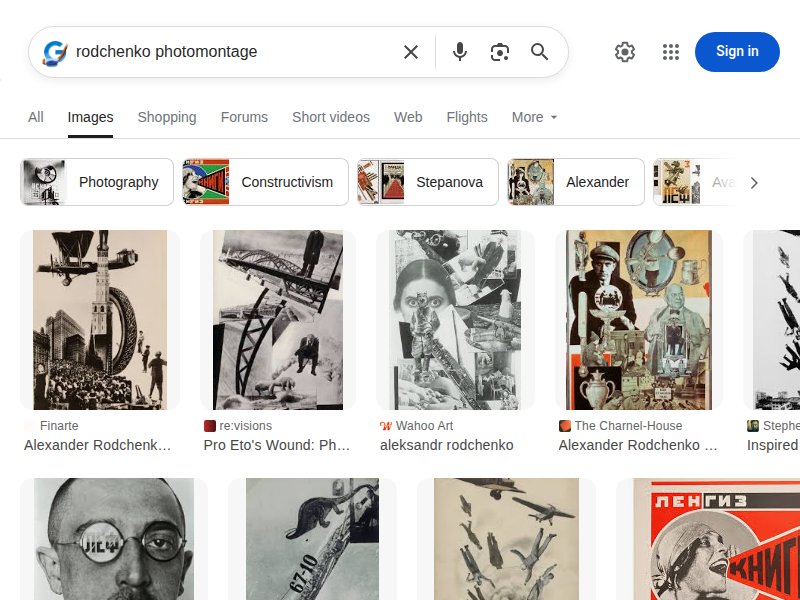
Task: Switch to the Web results tab
Action: tap(408, 117)
